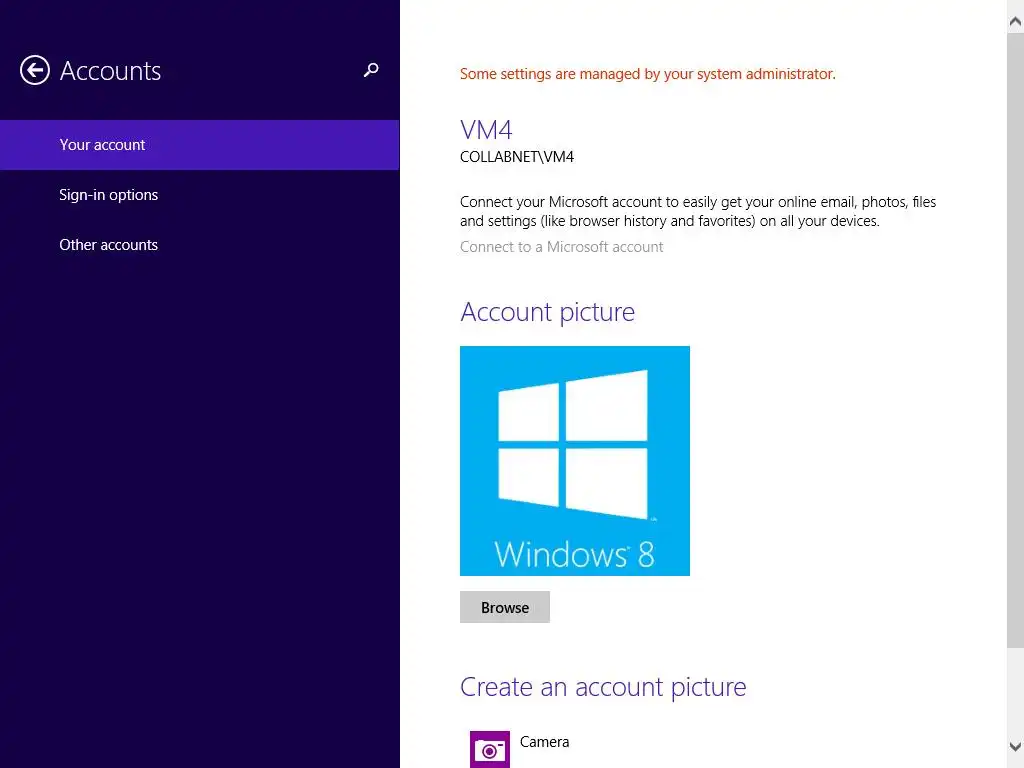The image size is (1024, 768).
Task: Click the Windows 8 account picture
Action: [x=575, y=461]
